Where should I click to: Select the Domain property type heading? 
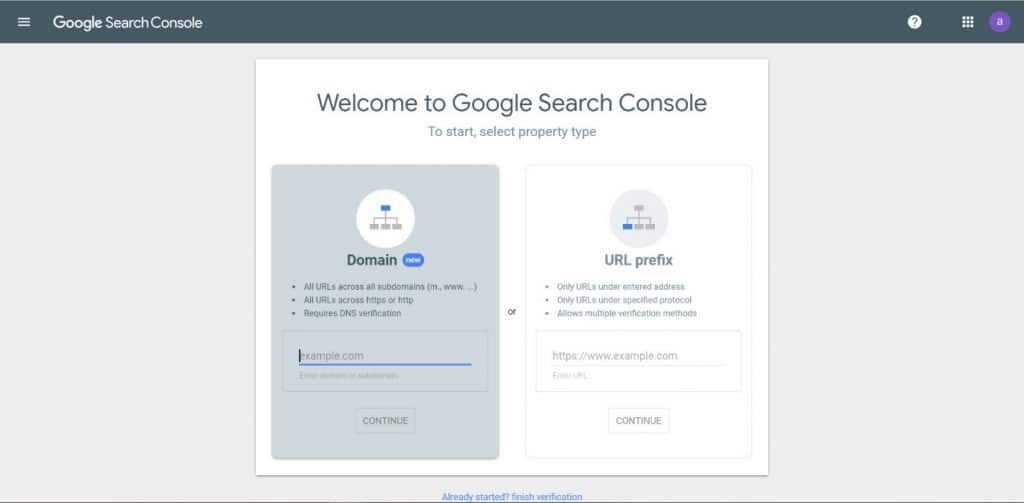pyautogui.click(x=372, y=260)
